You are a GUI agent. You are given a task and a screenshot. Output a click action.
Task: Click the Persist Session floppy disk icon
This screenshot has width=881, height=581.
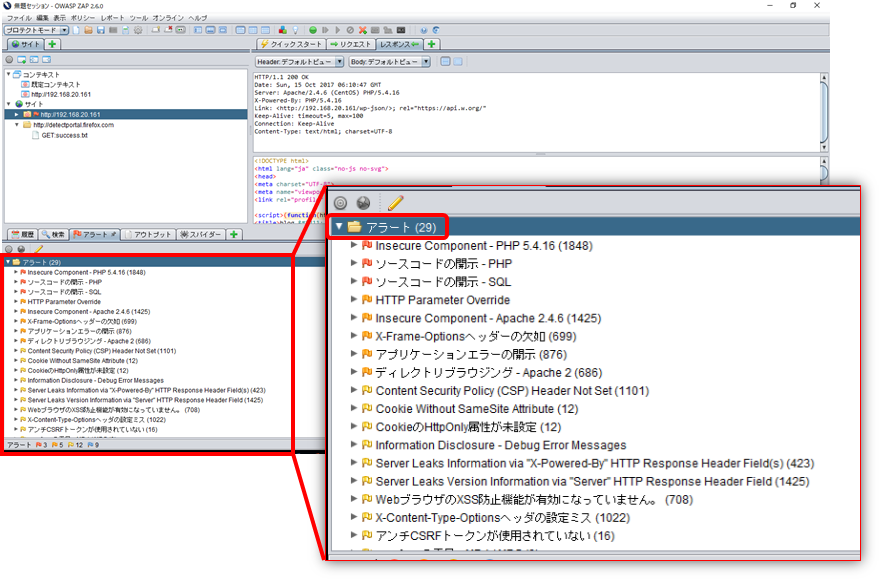pyautogui.click(x=101, y=30)
